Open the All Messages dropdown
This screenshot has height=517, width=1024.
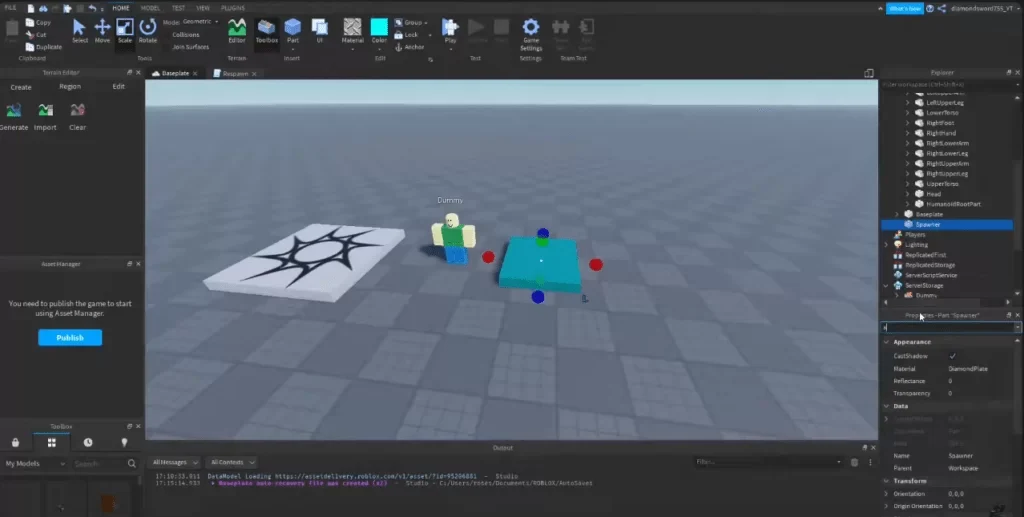[x=175, y=462]
